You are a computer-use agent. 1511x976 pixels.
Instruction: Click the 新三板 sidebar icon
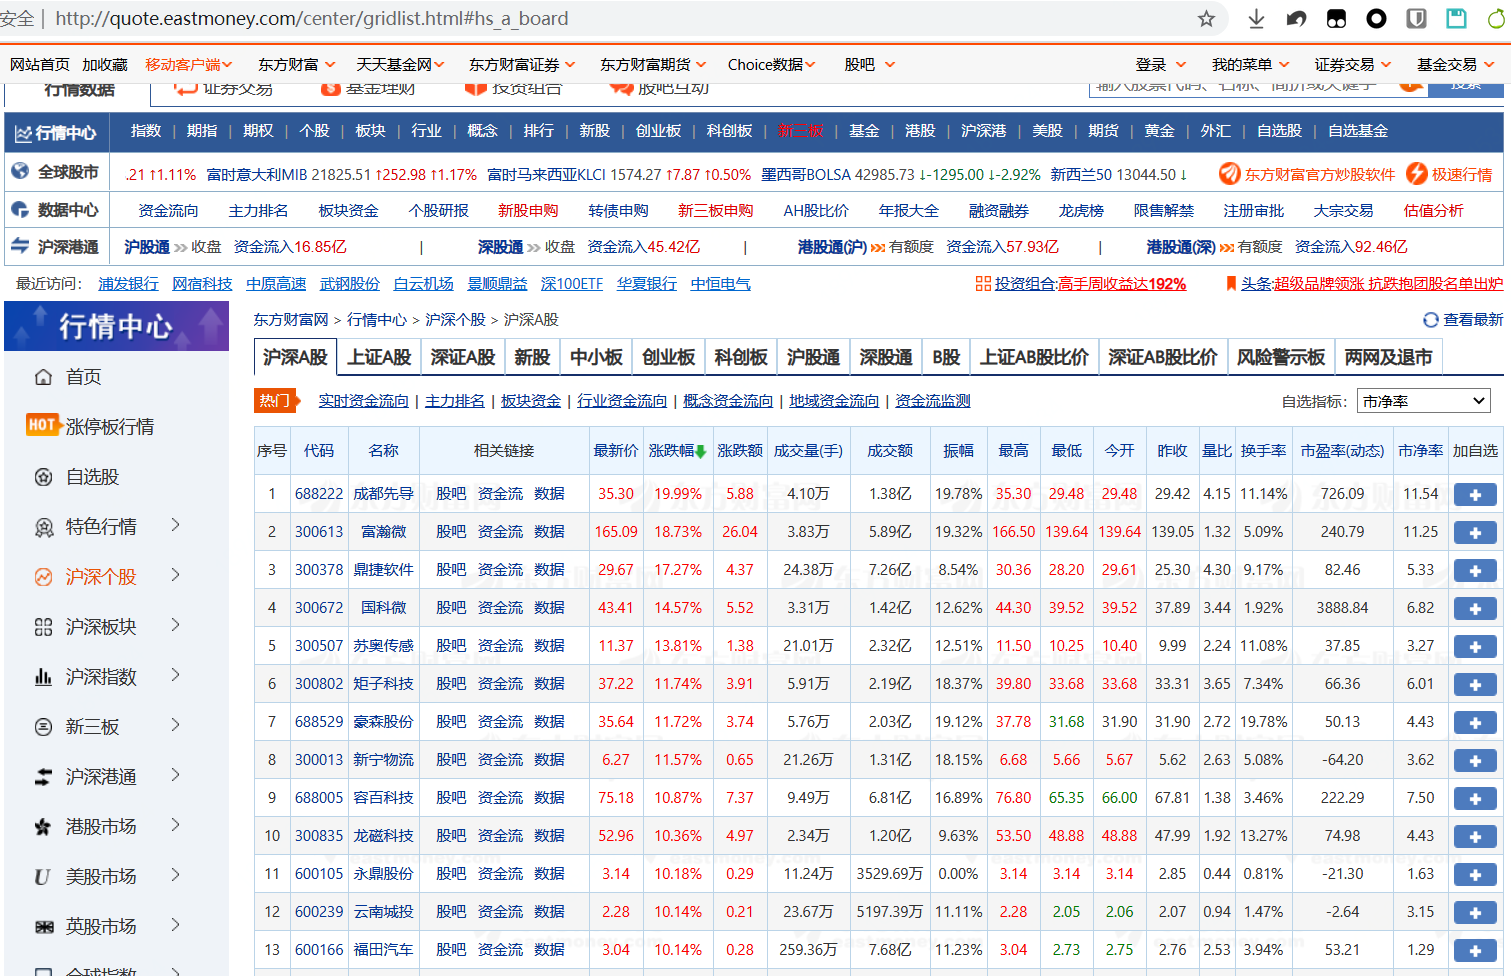point(43,727)
